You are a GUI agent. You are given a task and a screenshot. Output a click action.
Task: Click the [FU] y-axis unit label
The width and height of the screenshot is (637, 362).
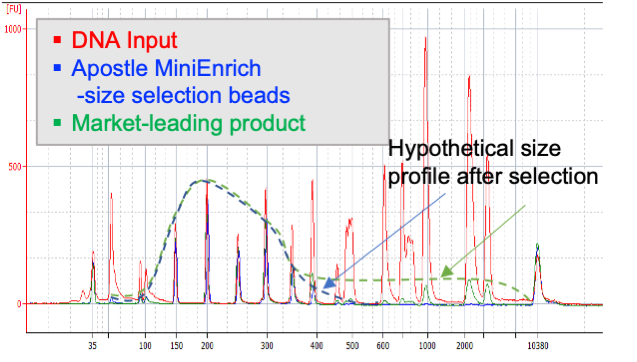point(14,9)
